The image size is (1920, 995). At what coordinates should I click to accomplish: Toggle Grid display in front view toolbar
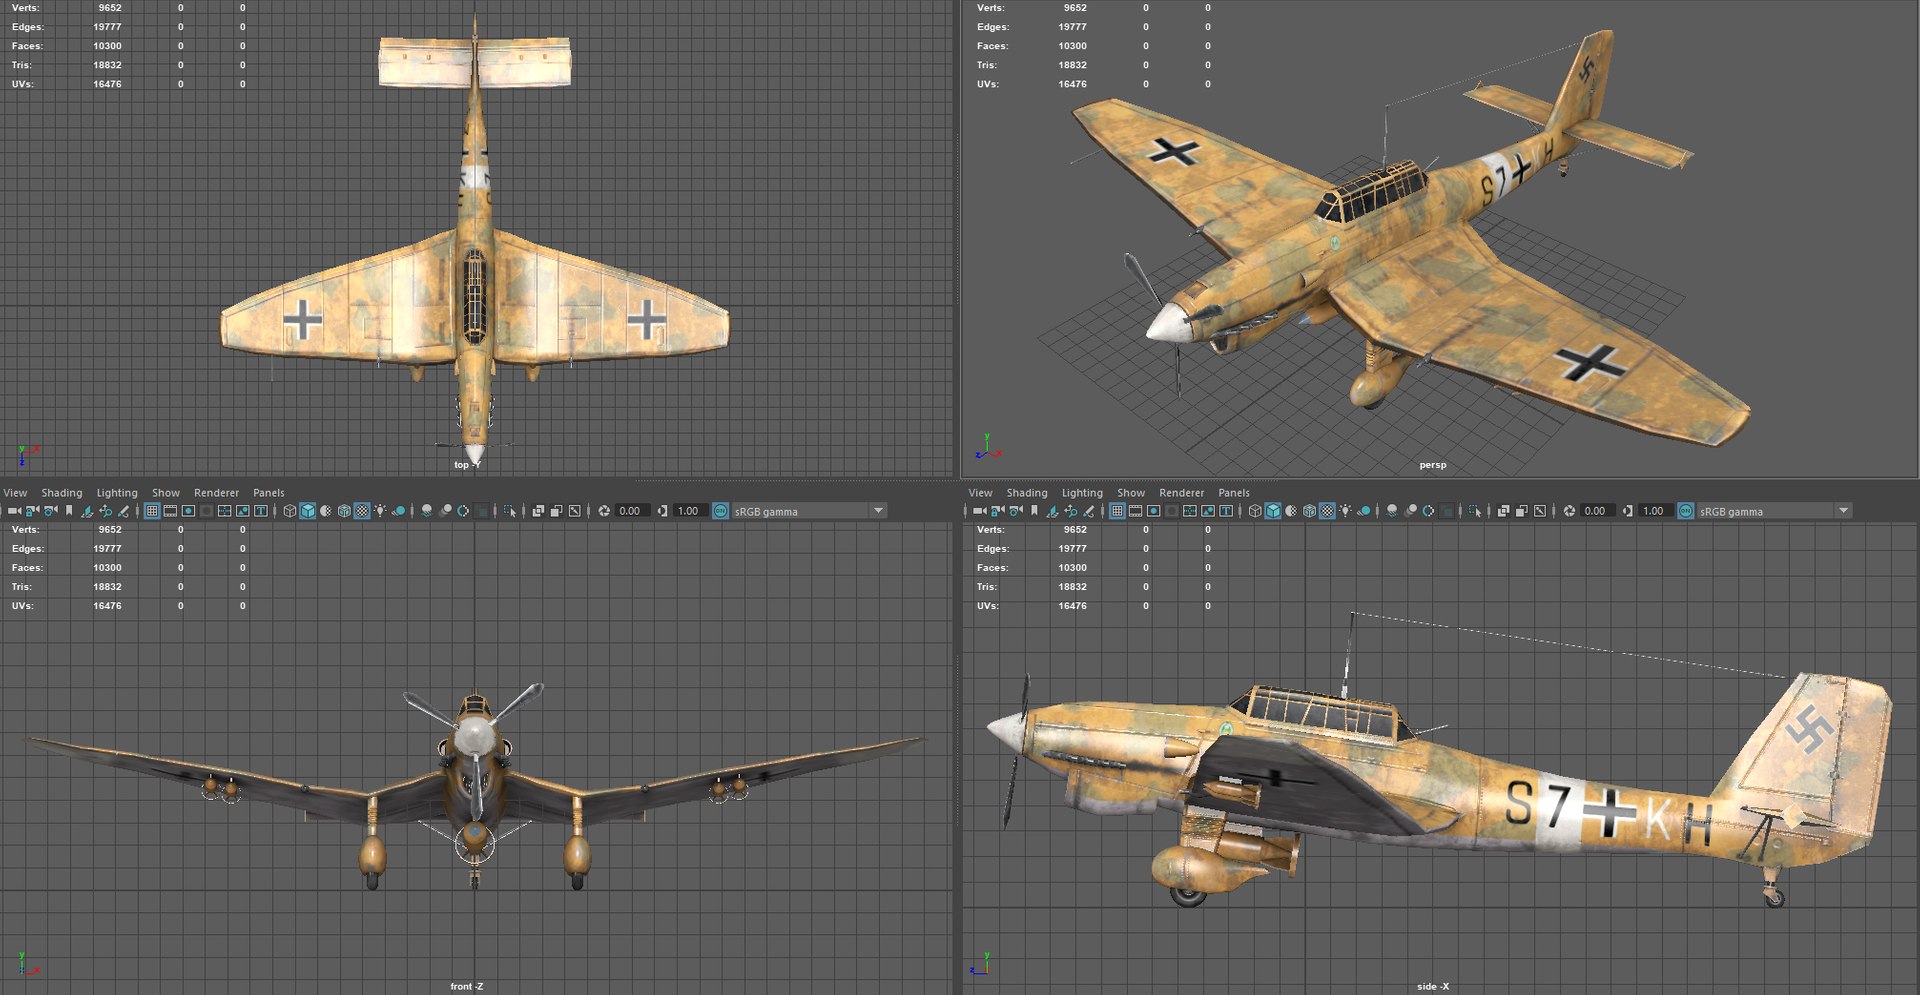pyautogui.click(x=152, y=511)
